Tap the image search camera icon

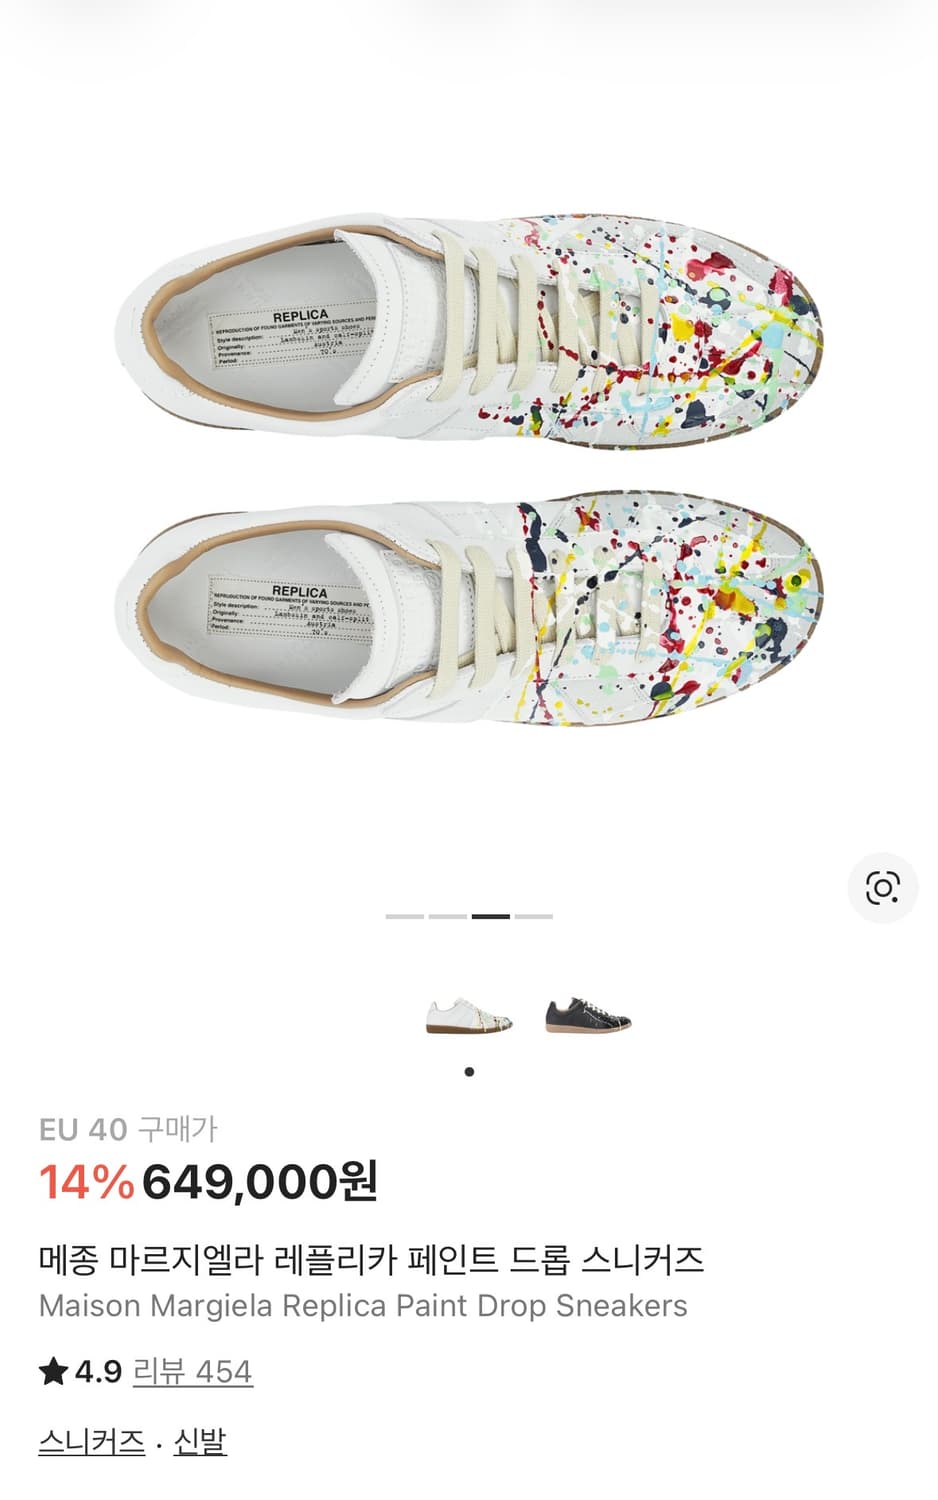pos(882,888)
